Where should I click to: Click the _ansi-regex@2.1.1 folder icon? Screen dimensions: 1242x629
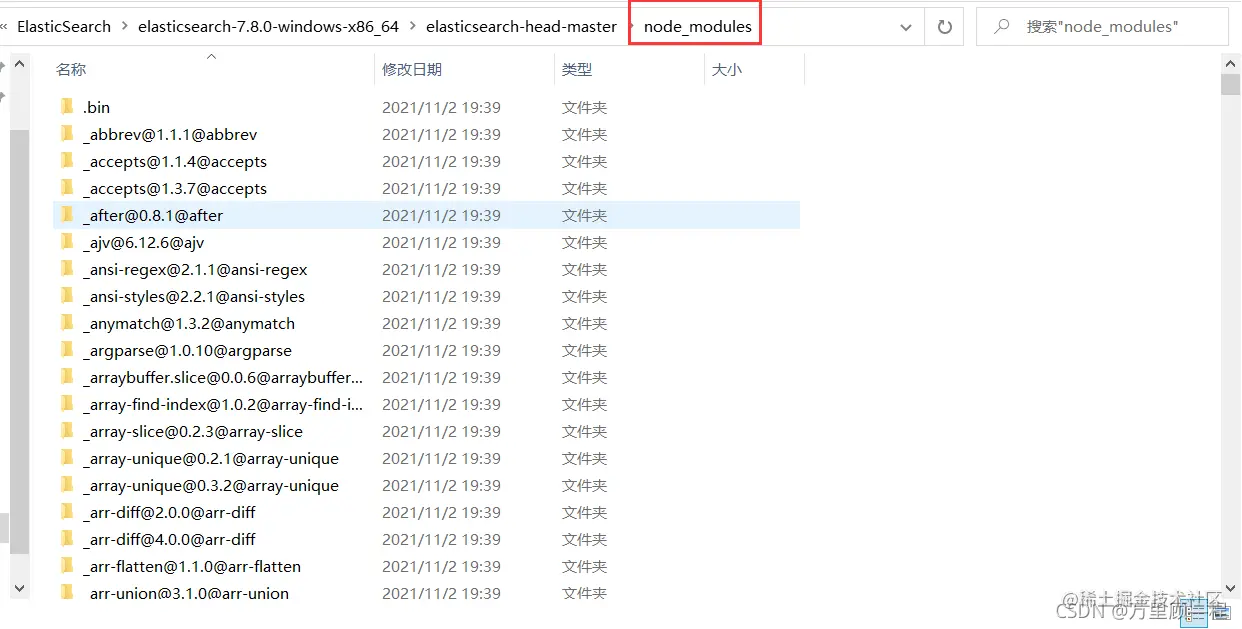click(x=67, y=269)
